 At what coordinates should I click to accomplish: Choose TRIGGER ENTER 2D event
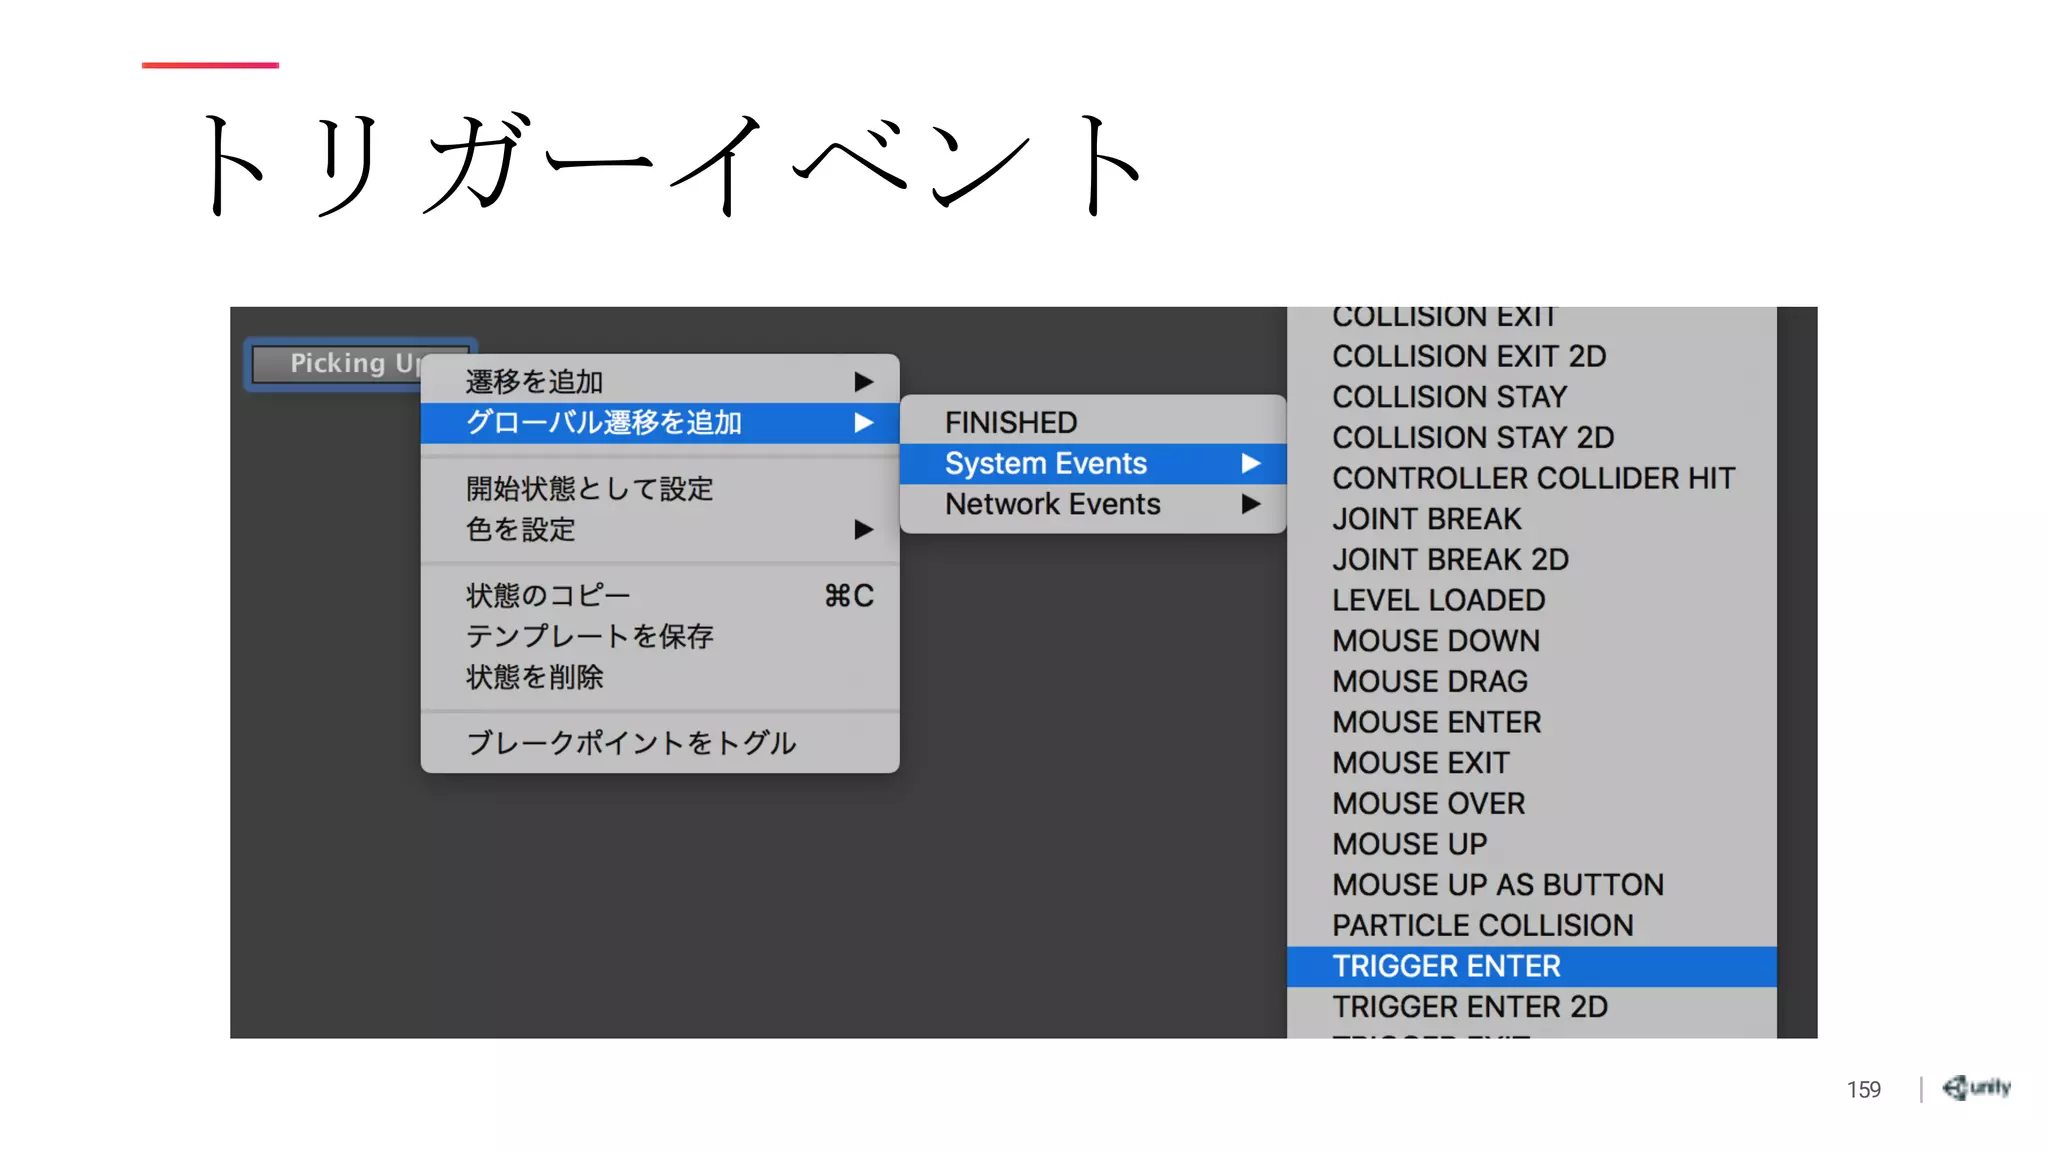1469,1007
